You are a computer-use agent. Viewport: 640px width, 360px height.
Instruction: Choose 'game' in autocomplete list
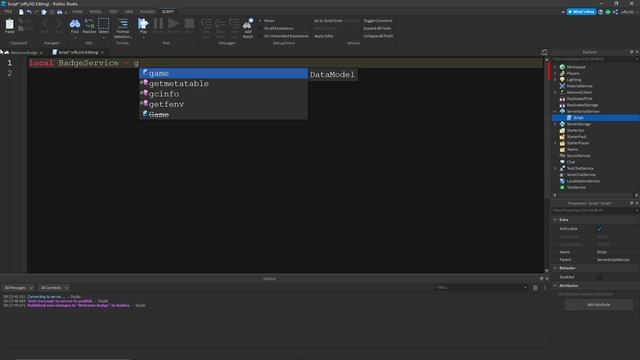(x=223, y=73)
